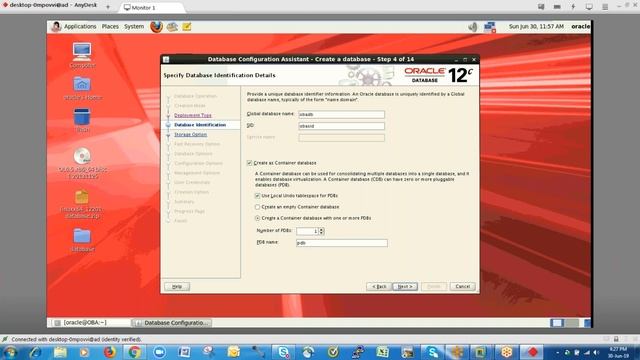Viewport: 640px width, 360px height.
Task: Open the Trash icon on the desktop
Action: coord(82,120)
